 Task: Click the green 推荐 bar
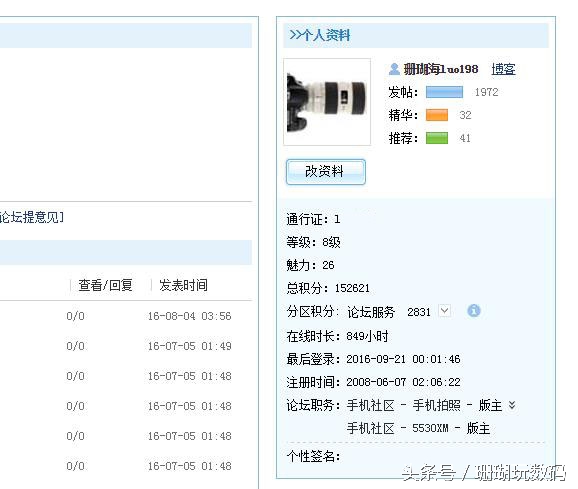coord(437,138)
